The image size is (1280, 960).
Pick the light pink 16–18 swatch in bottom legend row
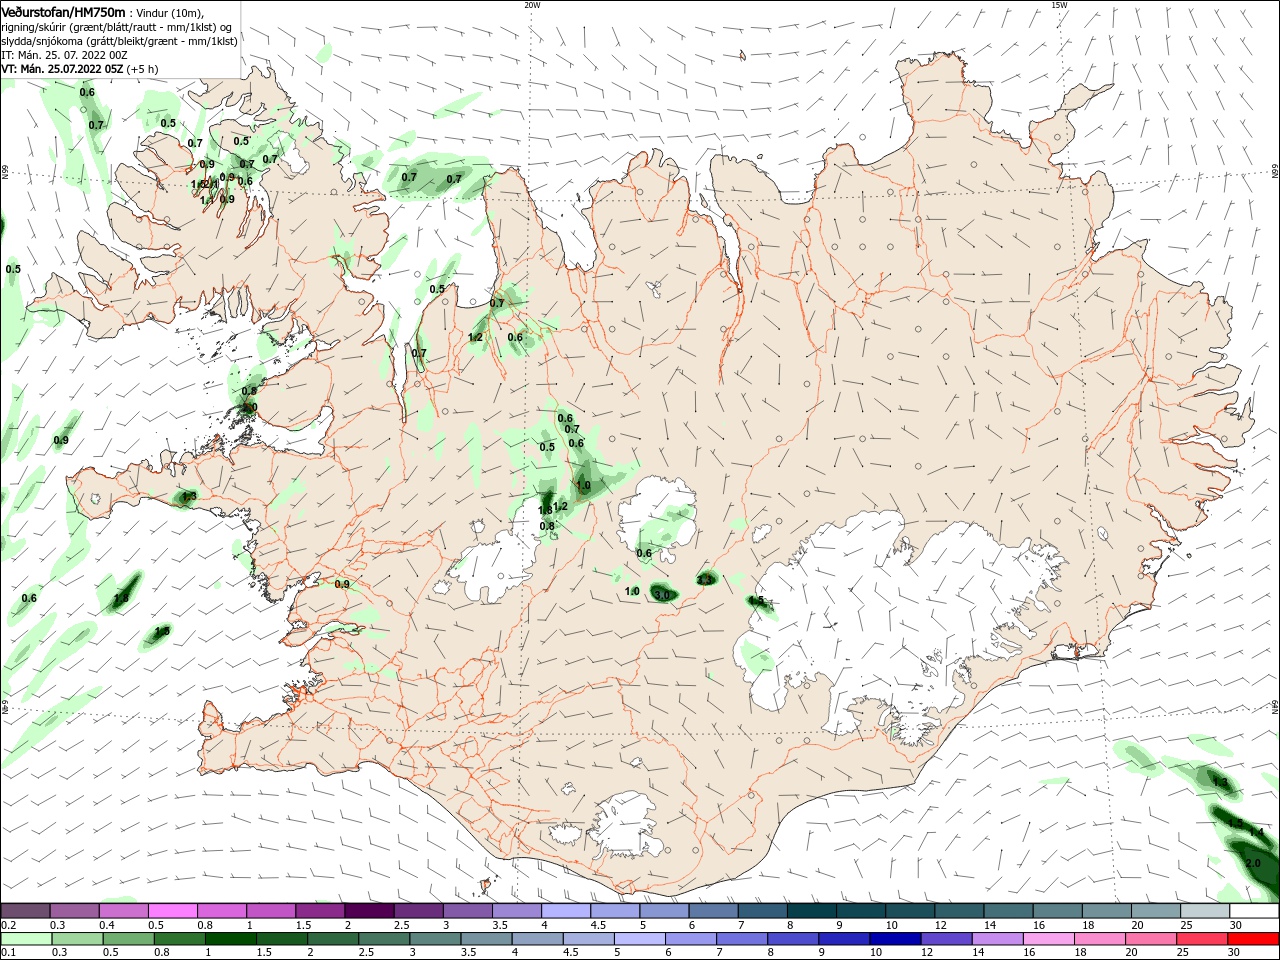[x=1049, y=939]
